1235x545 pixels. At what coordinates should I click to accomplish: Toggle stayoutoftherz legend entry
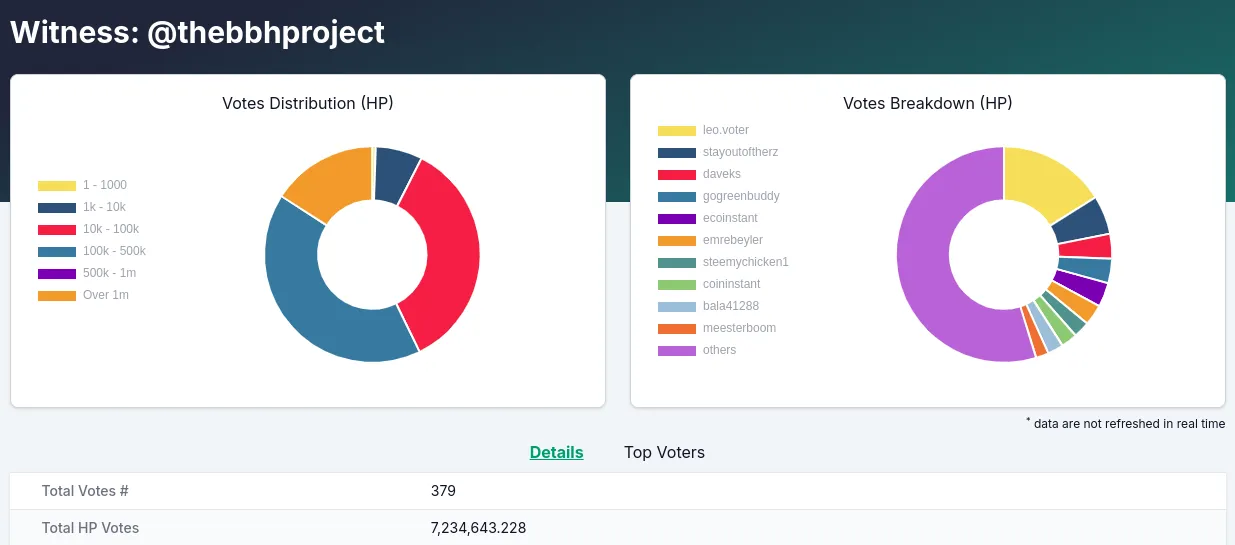coord(718,152)
